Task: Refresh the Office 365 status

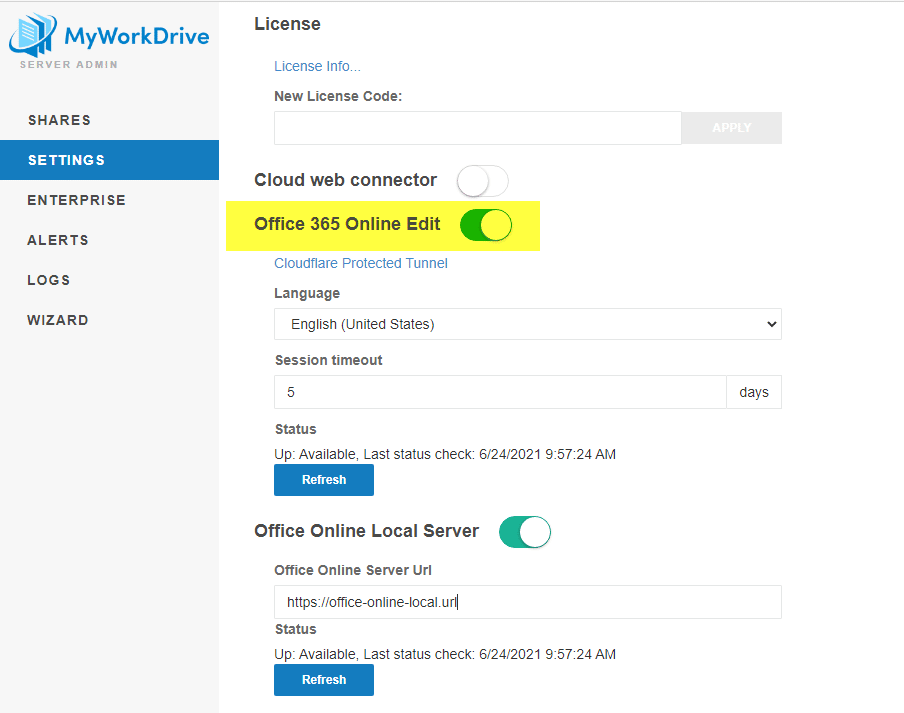Action: 324,480
